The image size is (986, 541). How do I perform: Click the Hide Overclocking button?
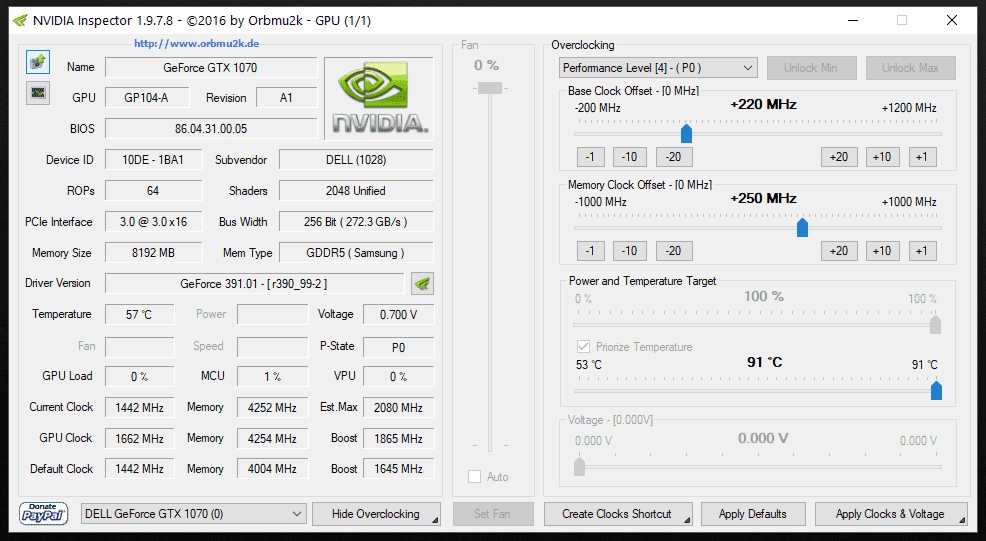click(376, 514)
